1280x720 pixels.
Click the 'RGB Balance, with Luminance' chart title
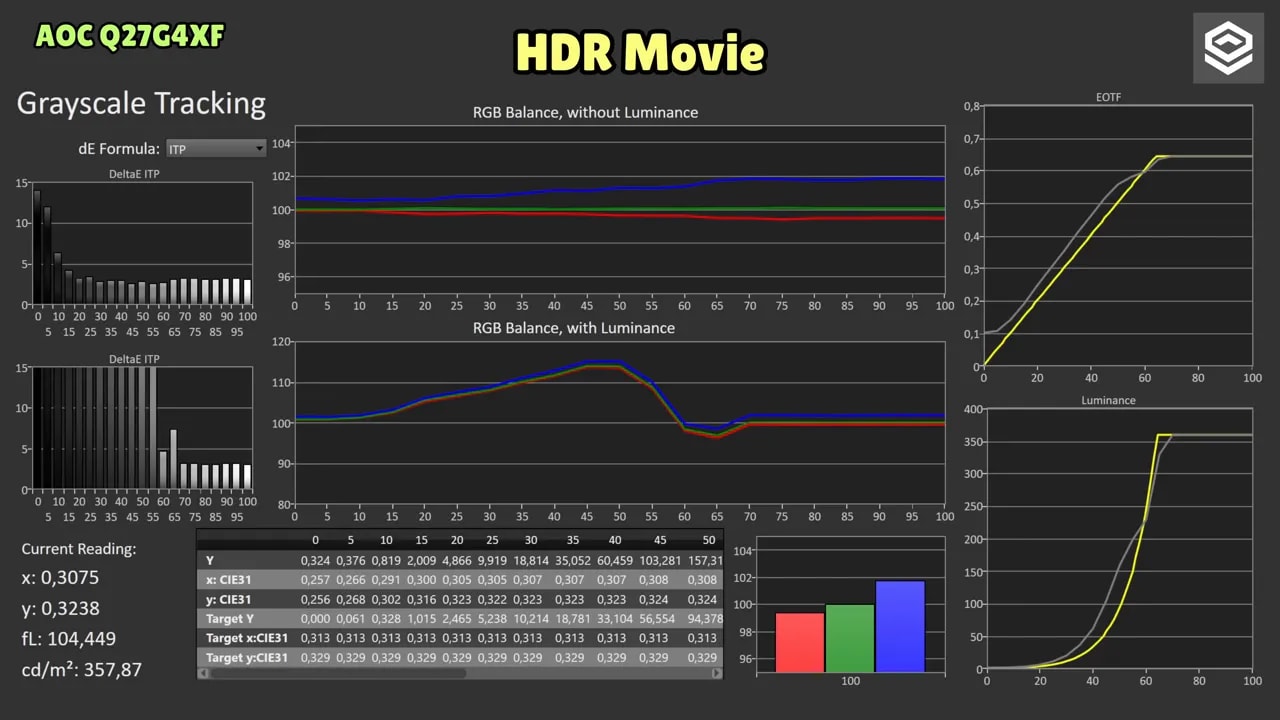tap(574, 328)
